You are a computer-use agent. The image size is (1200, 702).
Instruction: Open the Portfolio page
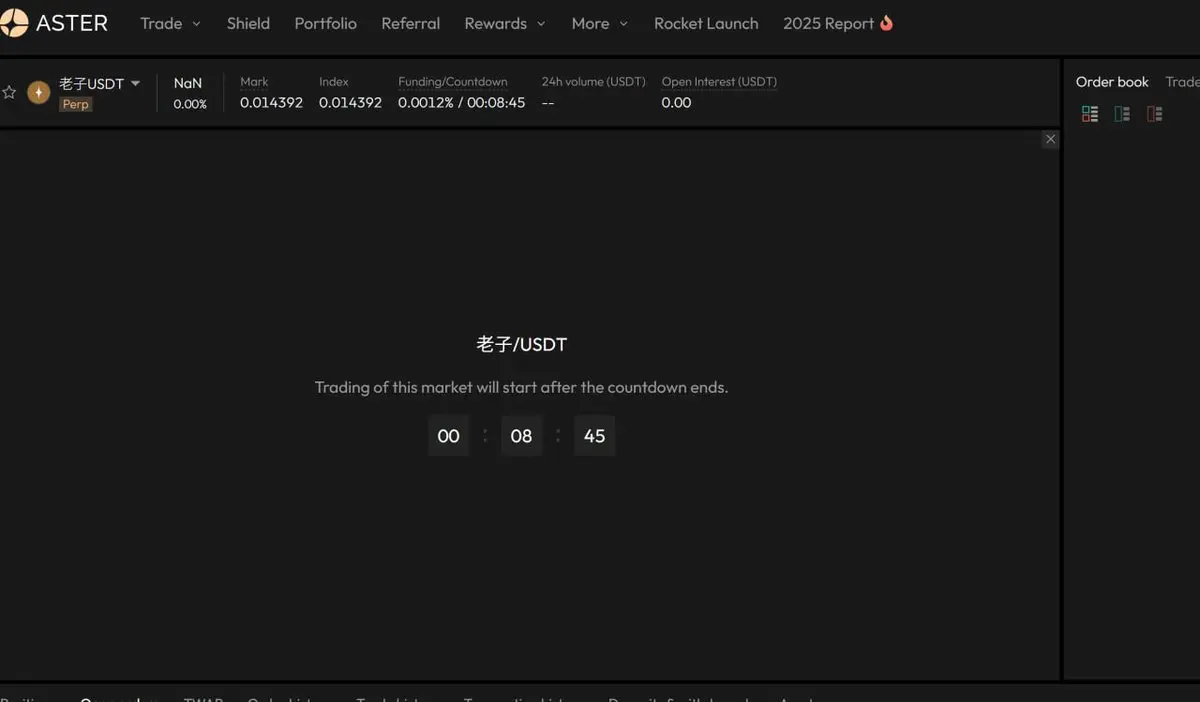[x=325, y=23]
